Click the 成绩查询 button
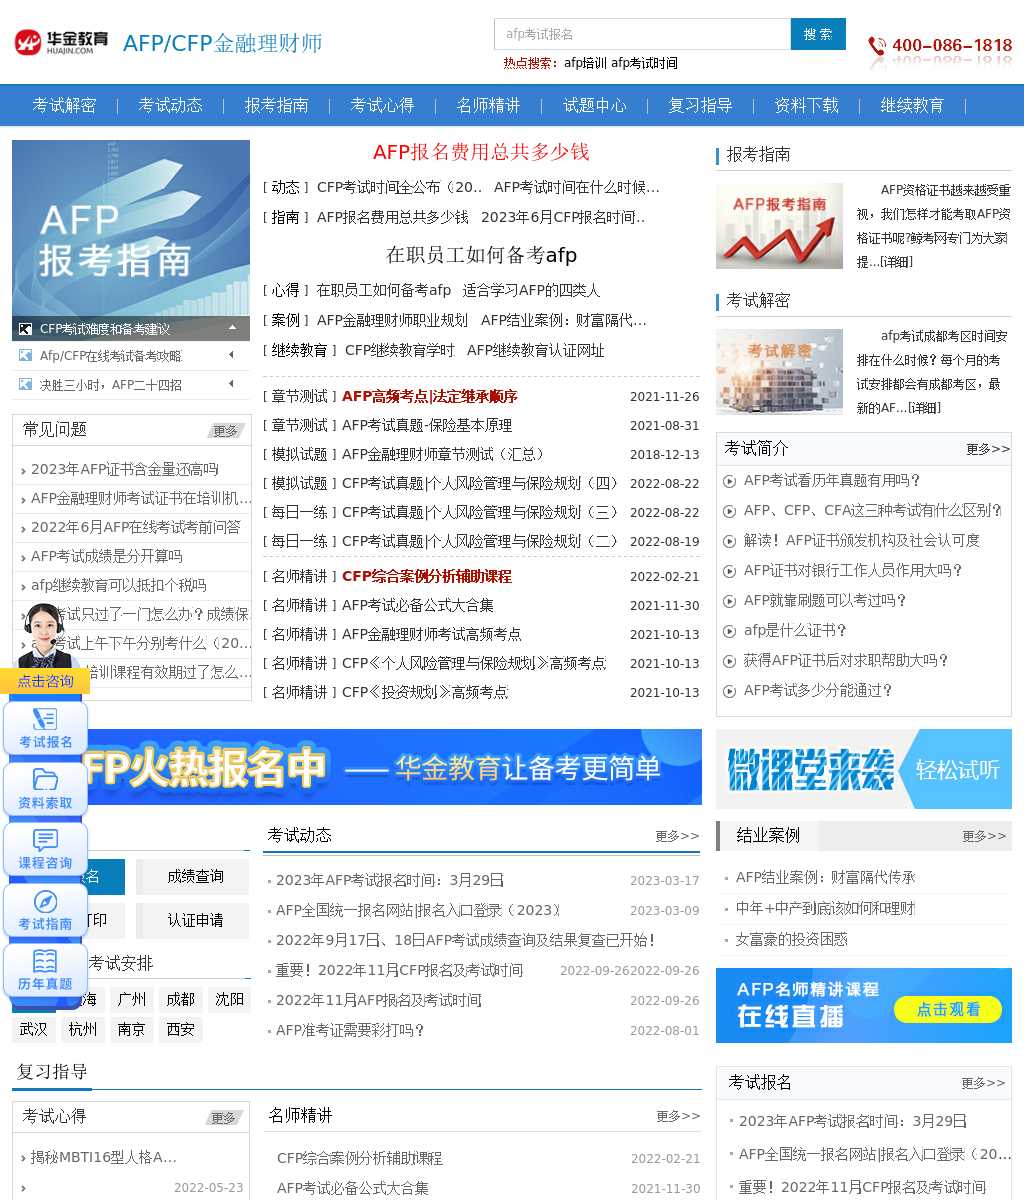Screen dimensions: 1024x1200 [x=193, y=877]
